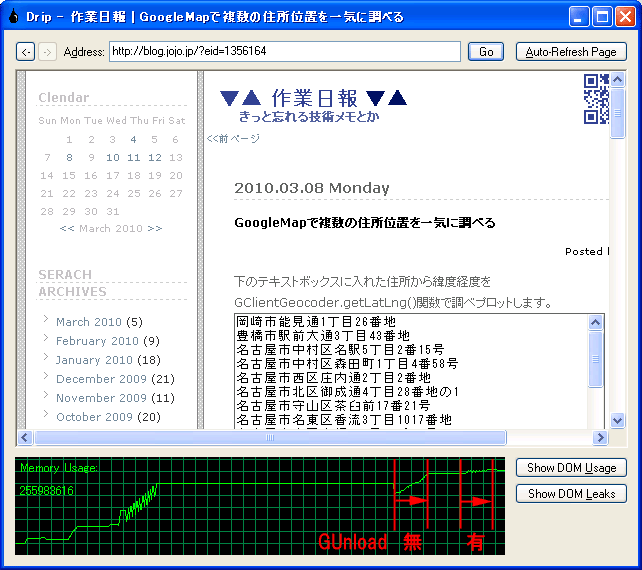Screen dimensions: 642x570
Task: Click chevron beside March 2010 archive
Action: pos(46,319)
